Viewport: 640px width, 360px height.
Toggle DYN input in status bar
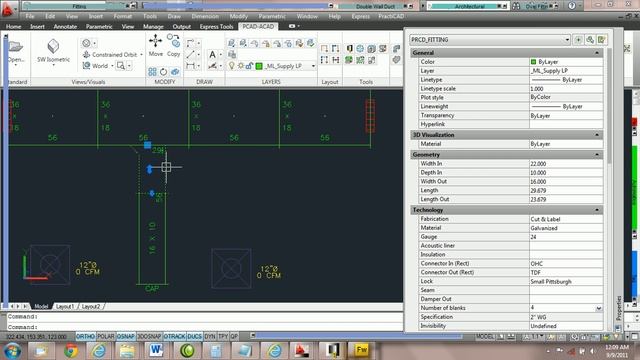[210, 336]
